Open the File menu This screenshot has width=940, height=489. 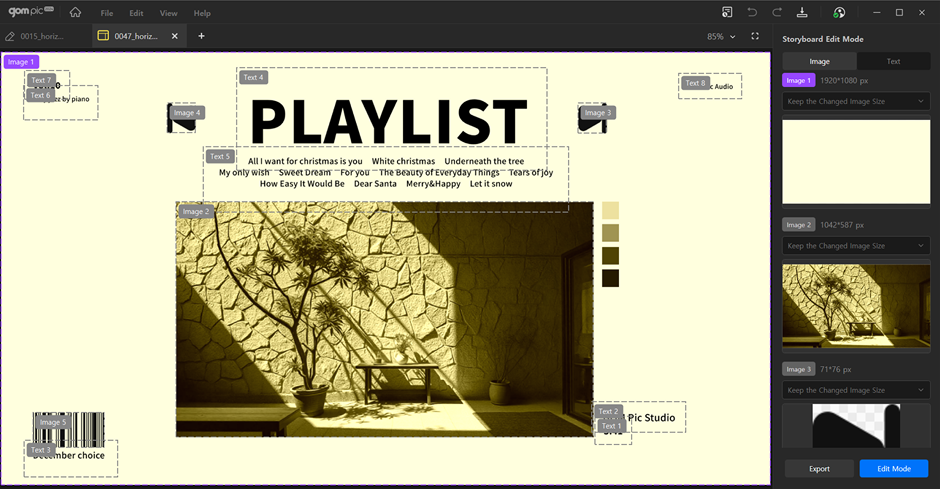point(107,13)
